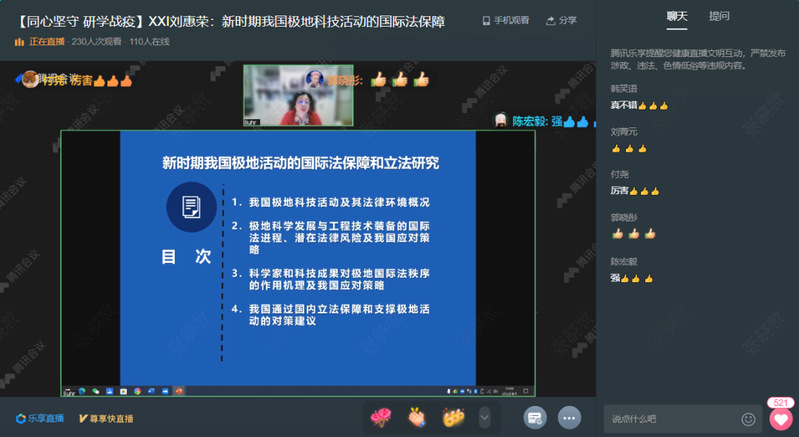Click the 分享 share button

(x=562, y=20)
